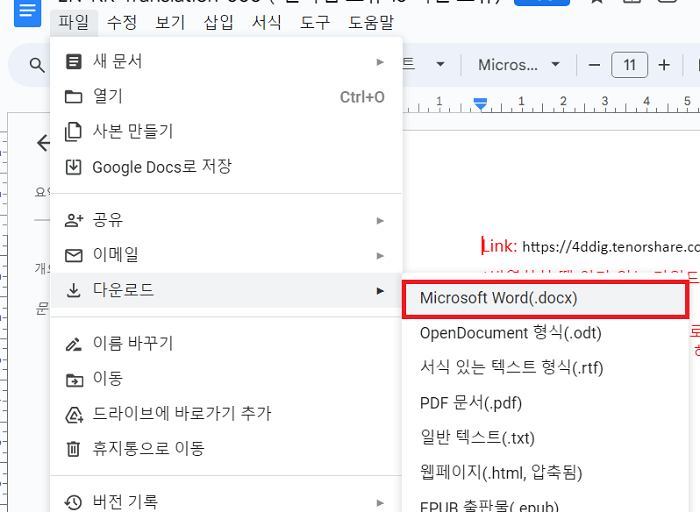The width and height of the screenshot is (700, 512).
Task: Click the blue indent marker on ruler
Action: [480, 104]
